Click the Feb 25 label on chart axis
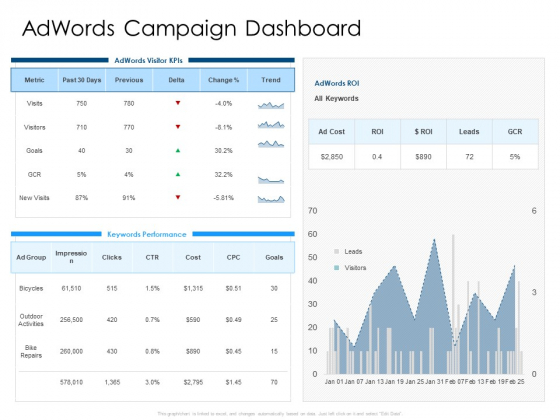The width and height of the screenshot is (560, 420). (x=515, y=382)
